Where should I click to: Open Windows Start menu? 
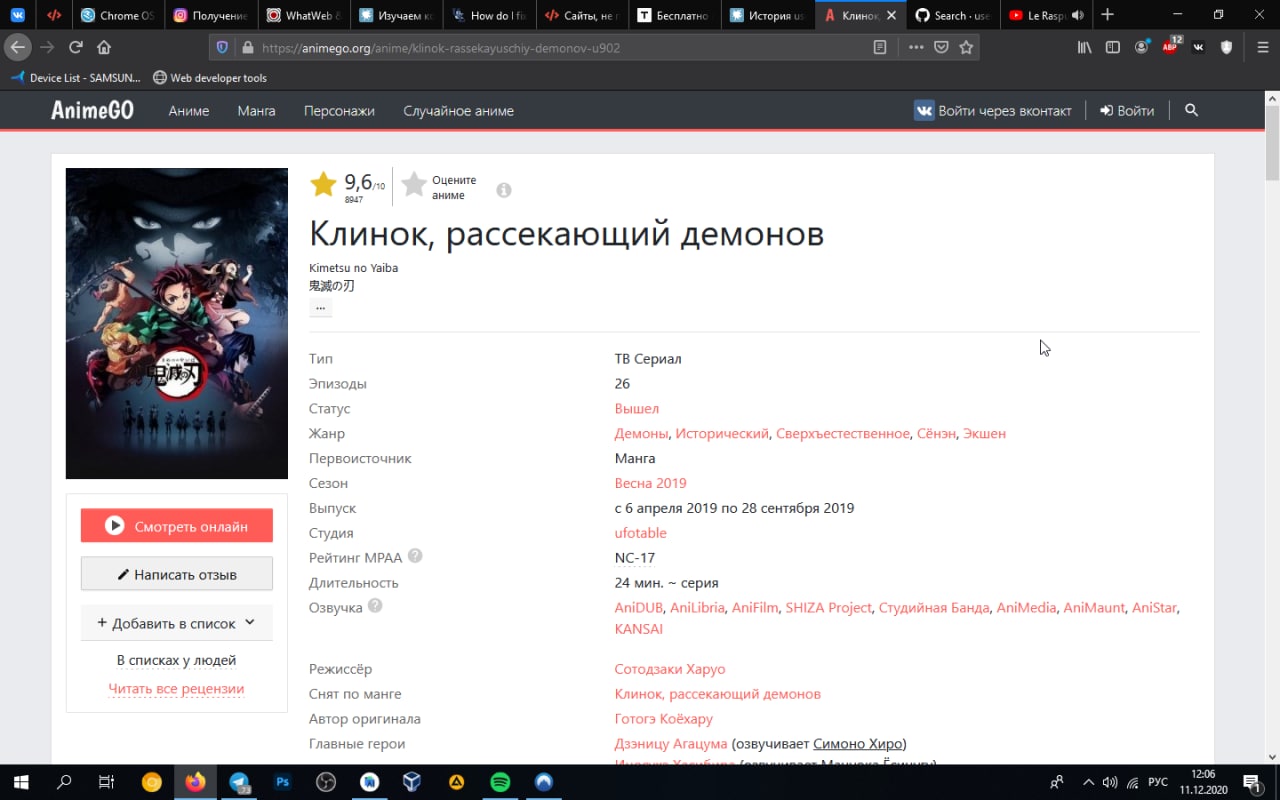coord(20,782)
